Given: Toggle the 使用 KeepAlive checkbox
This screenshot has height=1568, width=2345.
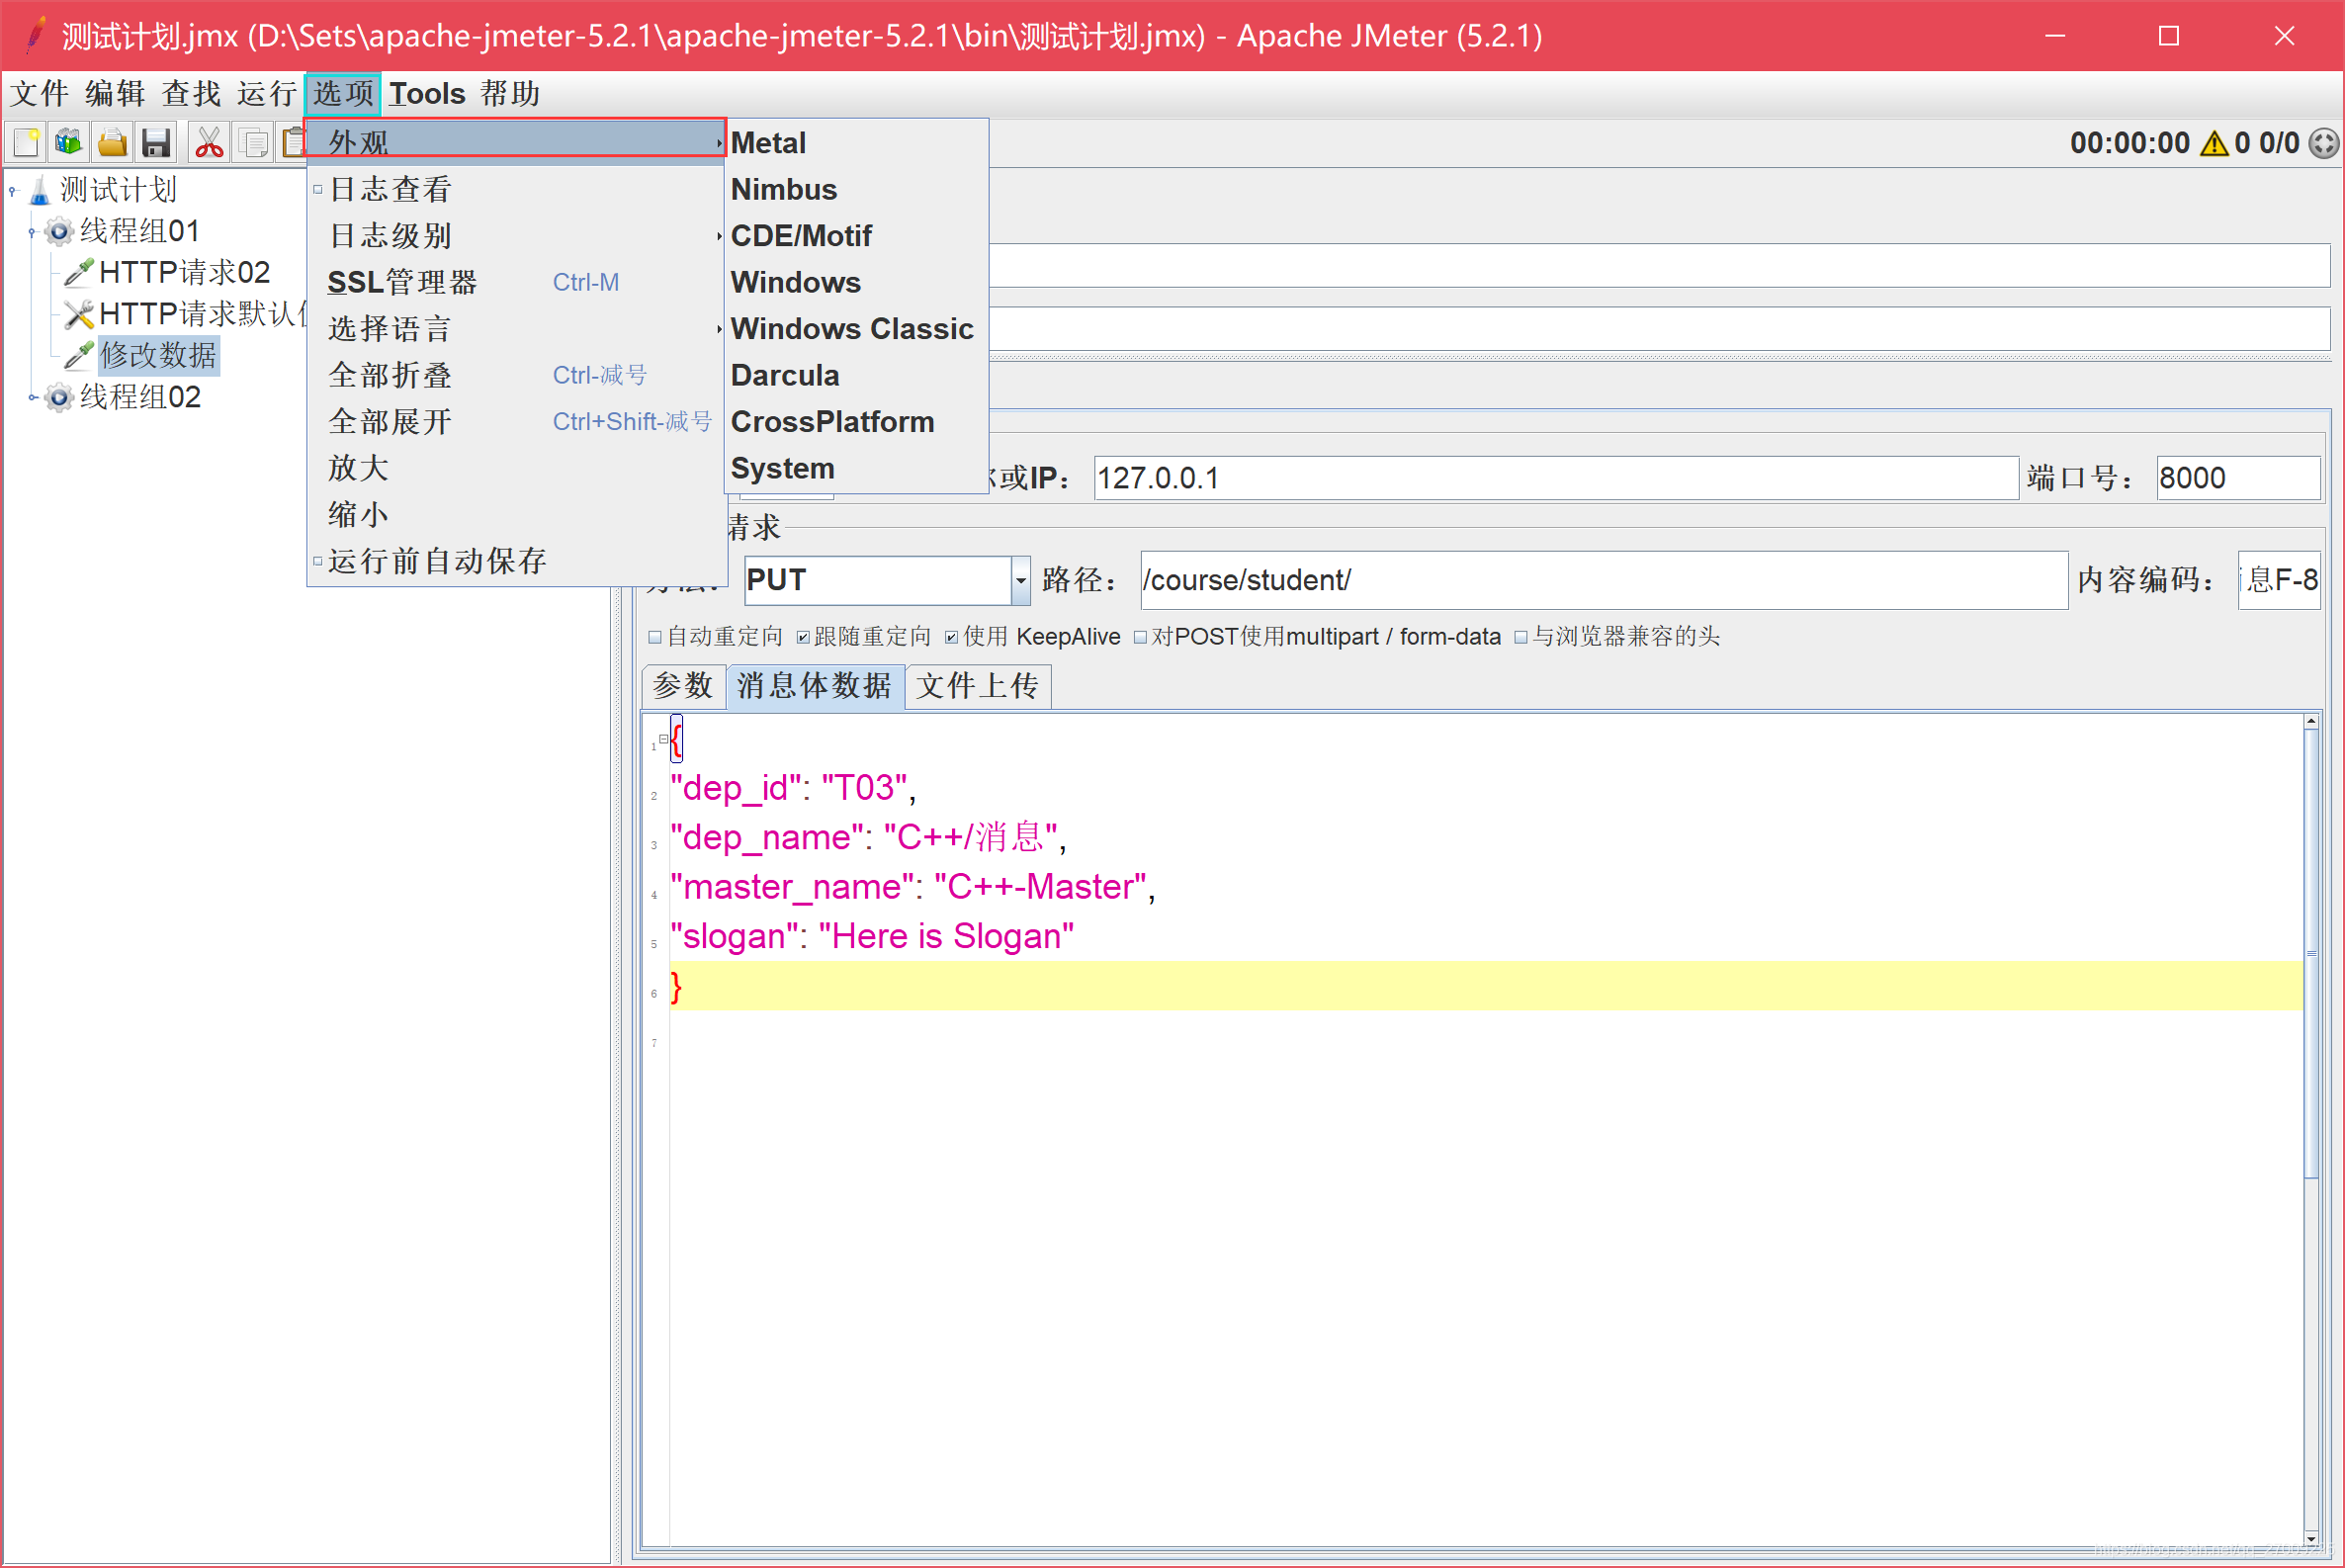Looking at the screenshot, I should 951,637.
